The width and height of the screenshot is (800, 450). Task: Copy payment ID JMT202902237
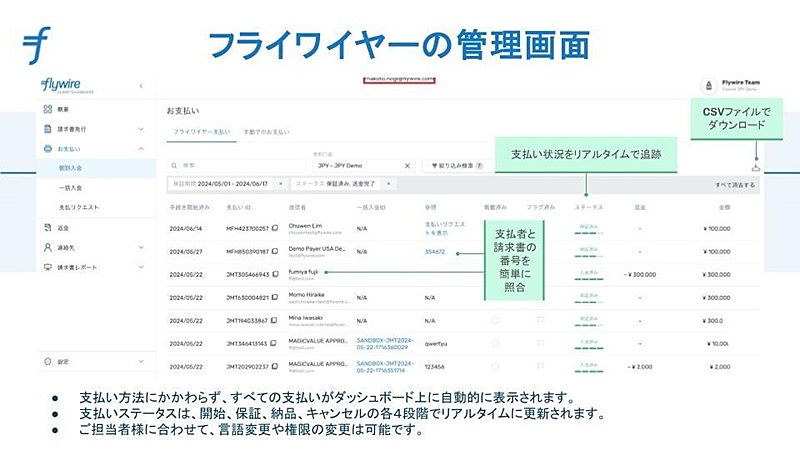(275, 366)
